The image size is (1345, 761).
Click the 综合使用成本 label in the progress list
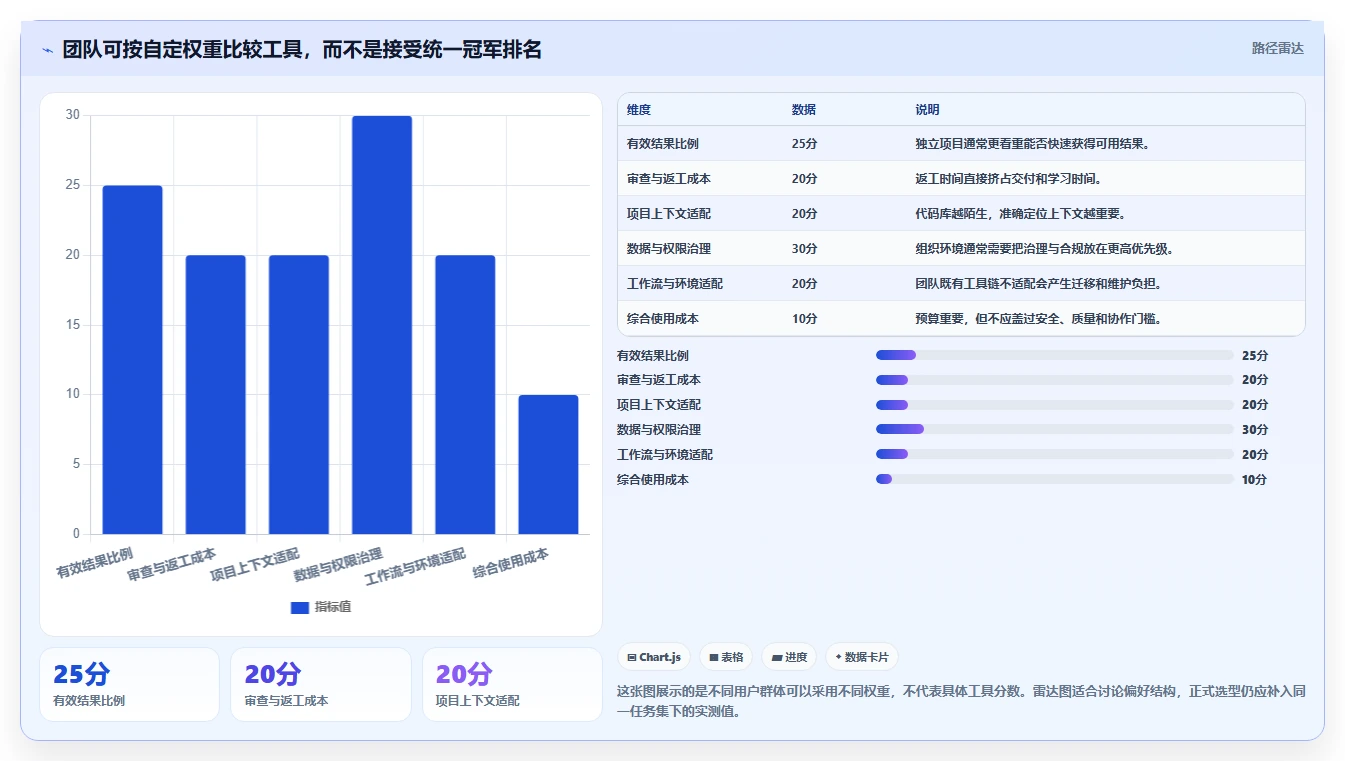pyautogui.click(x=653, y=480)
